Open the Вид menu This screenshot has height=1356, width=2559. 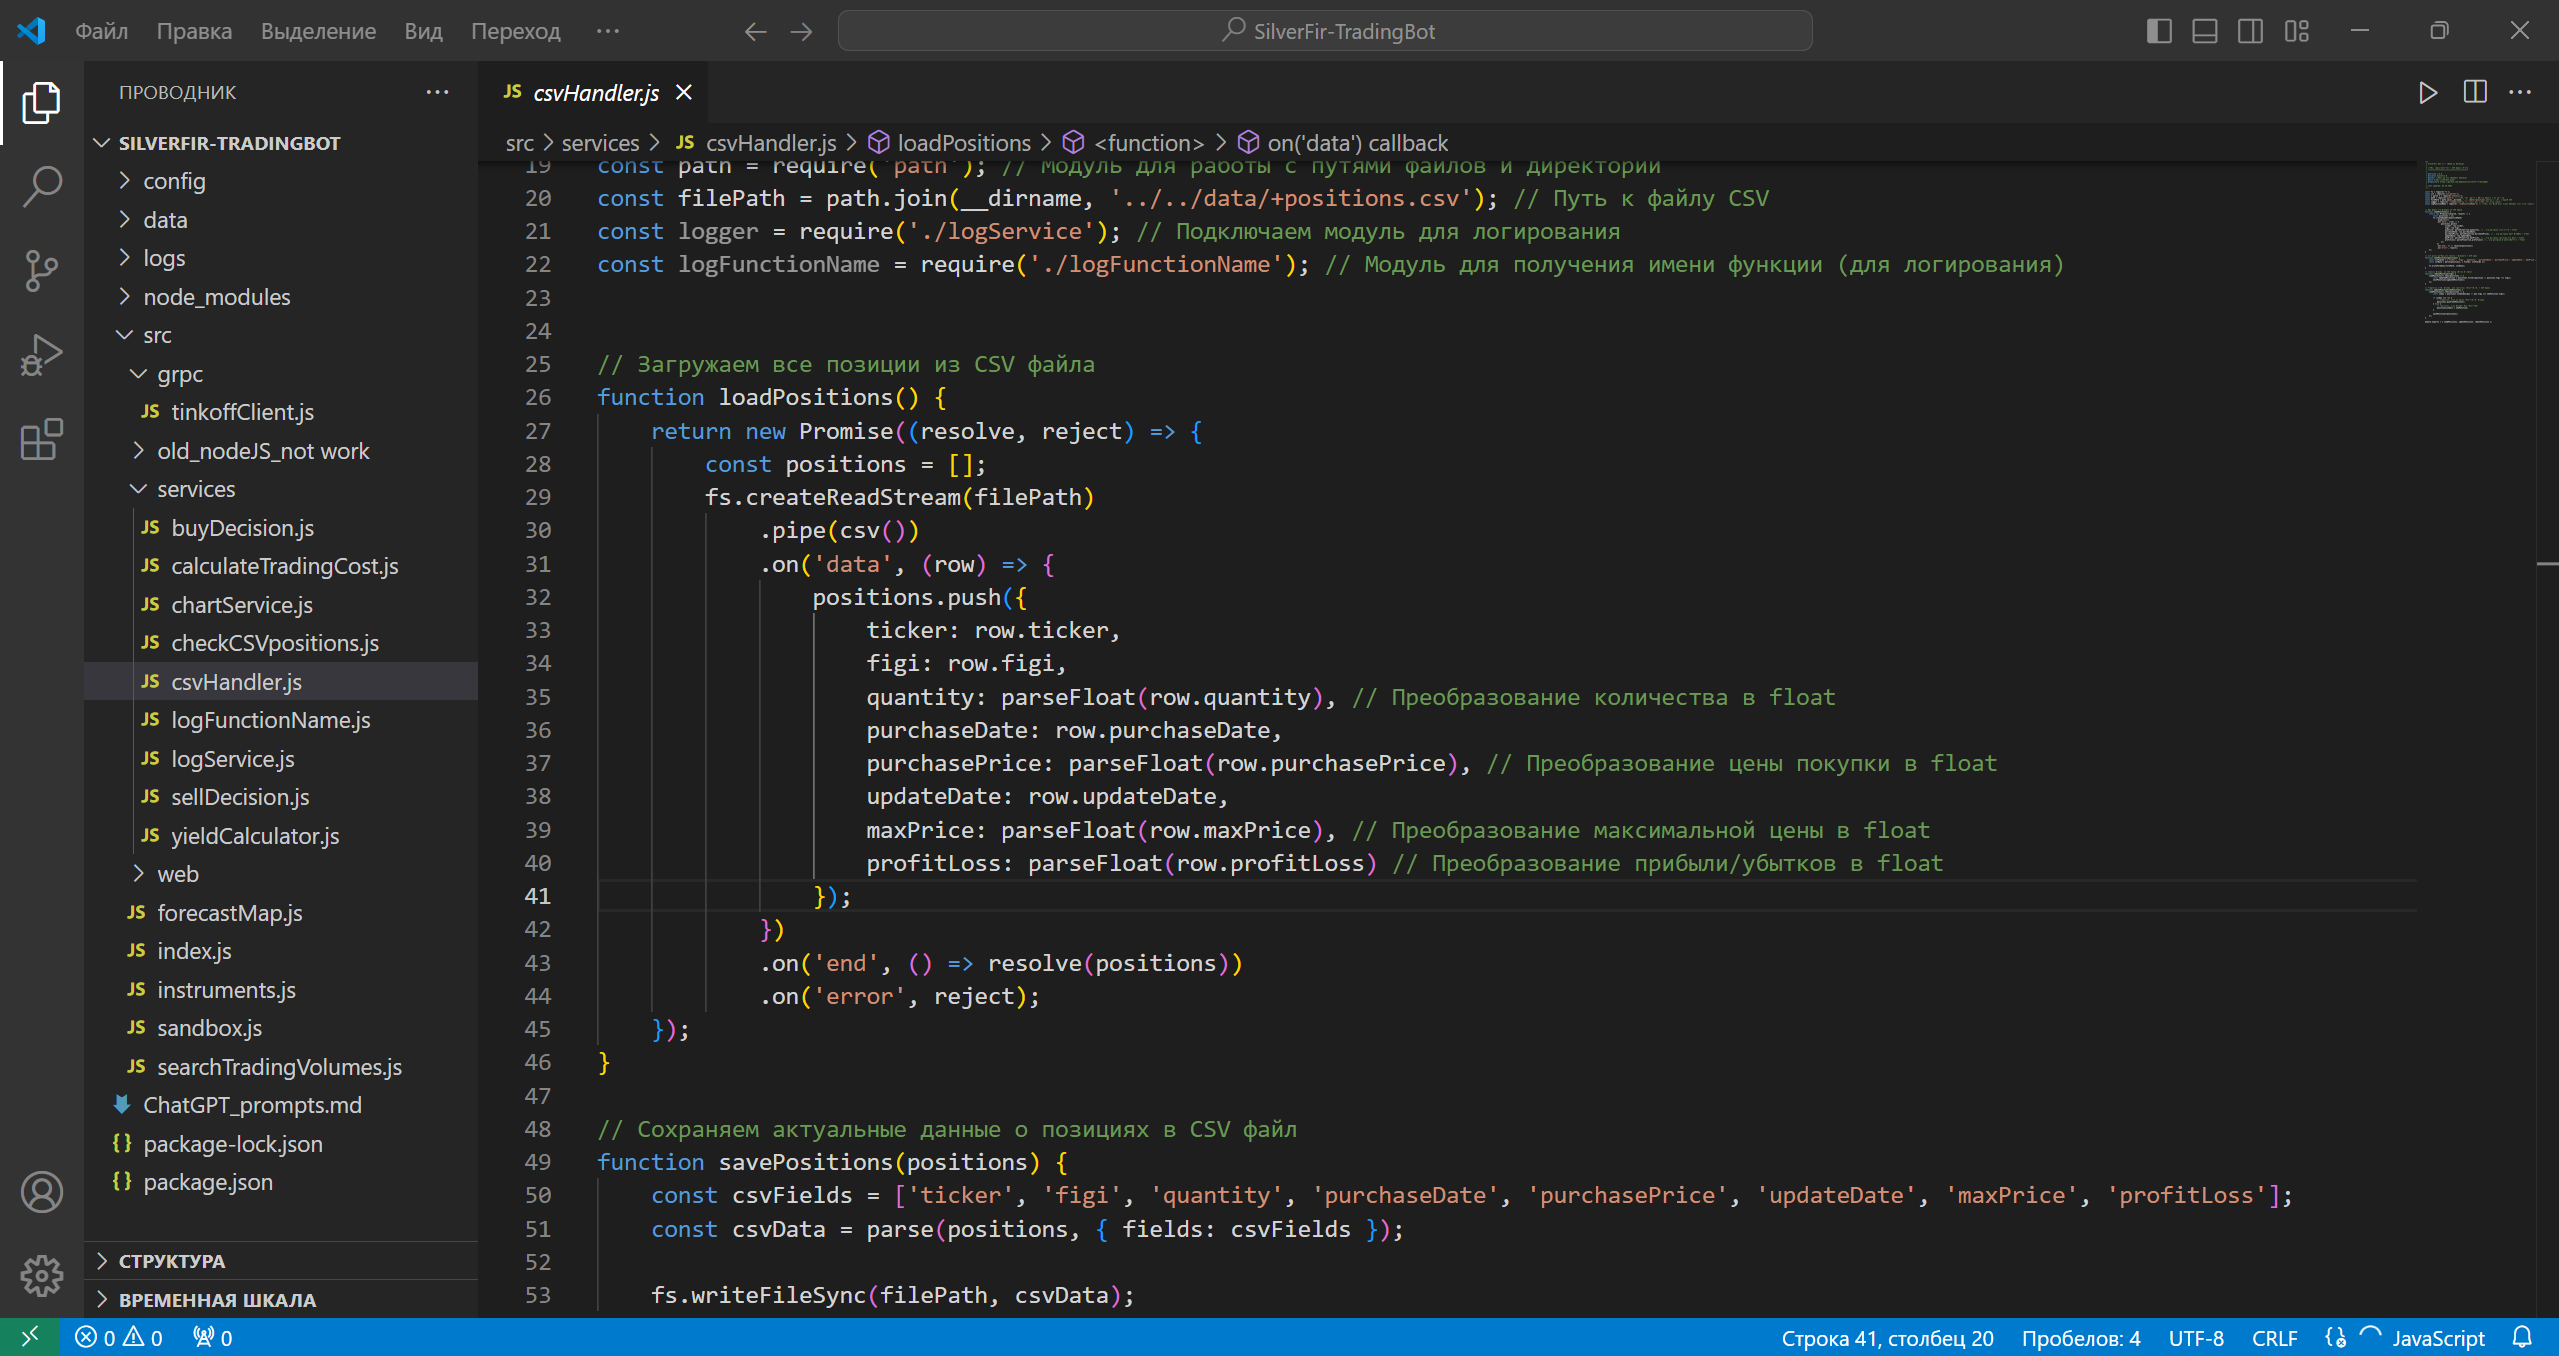[x=423, y=31]
